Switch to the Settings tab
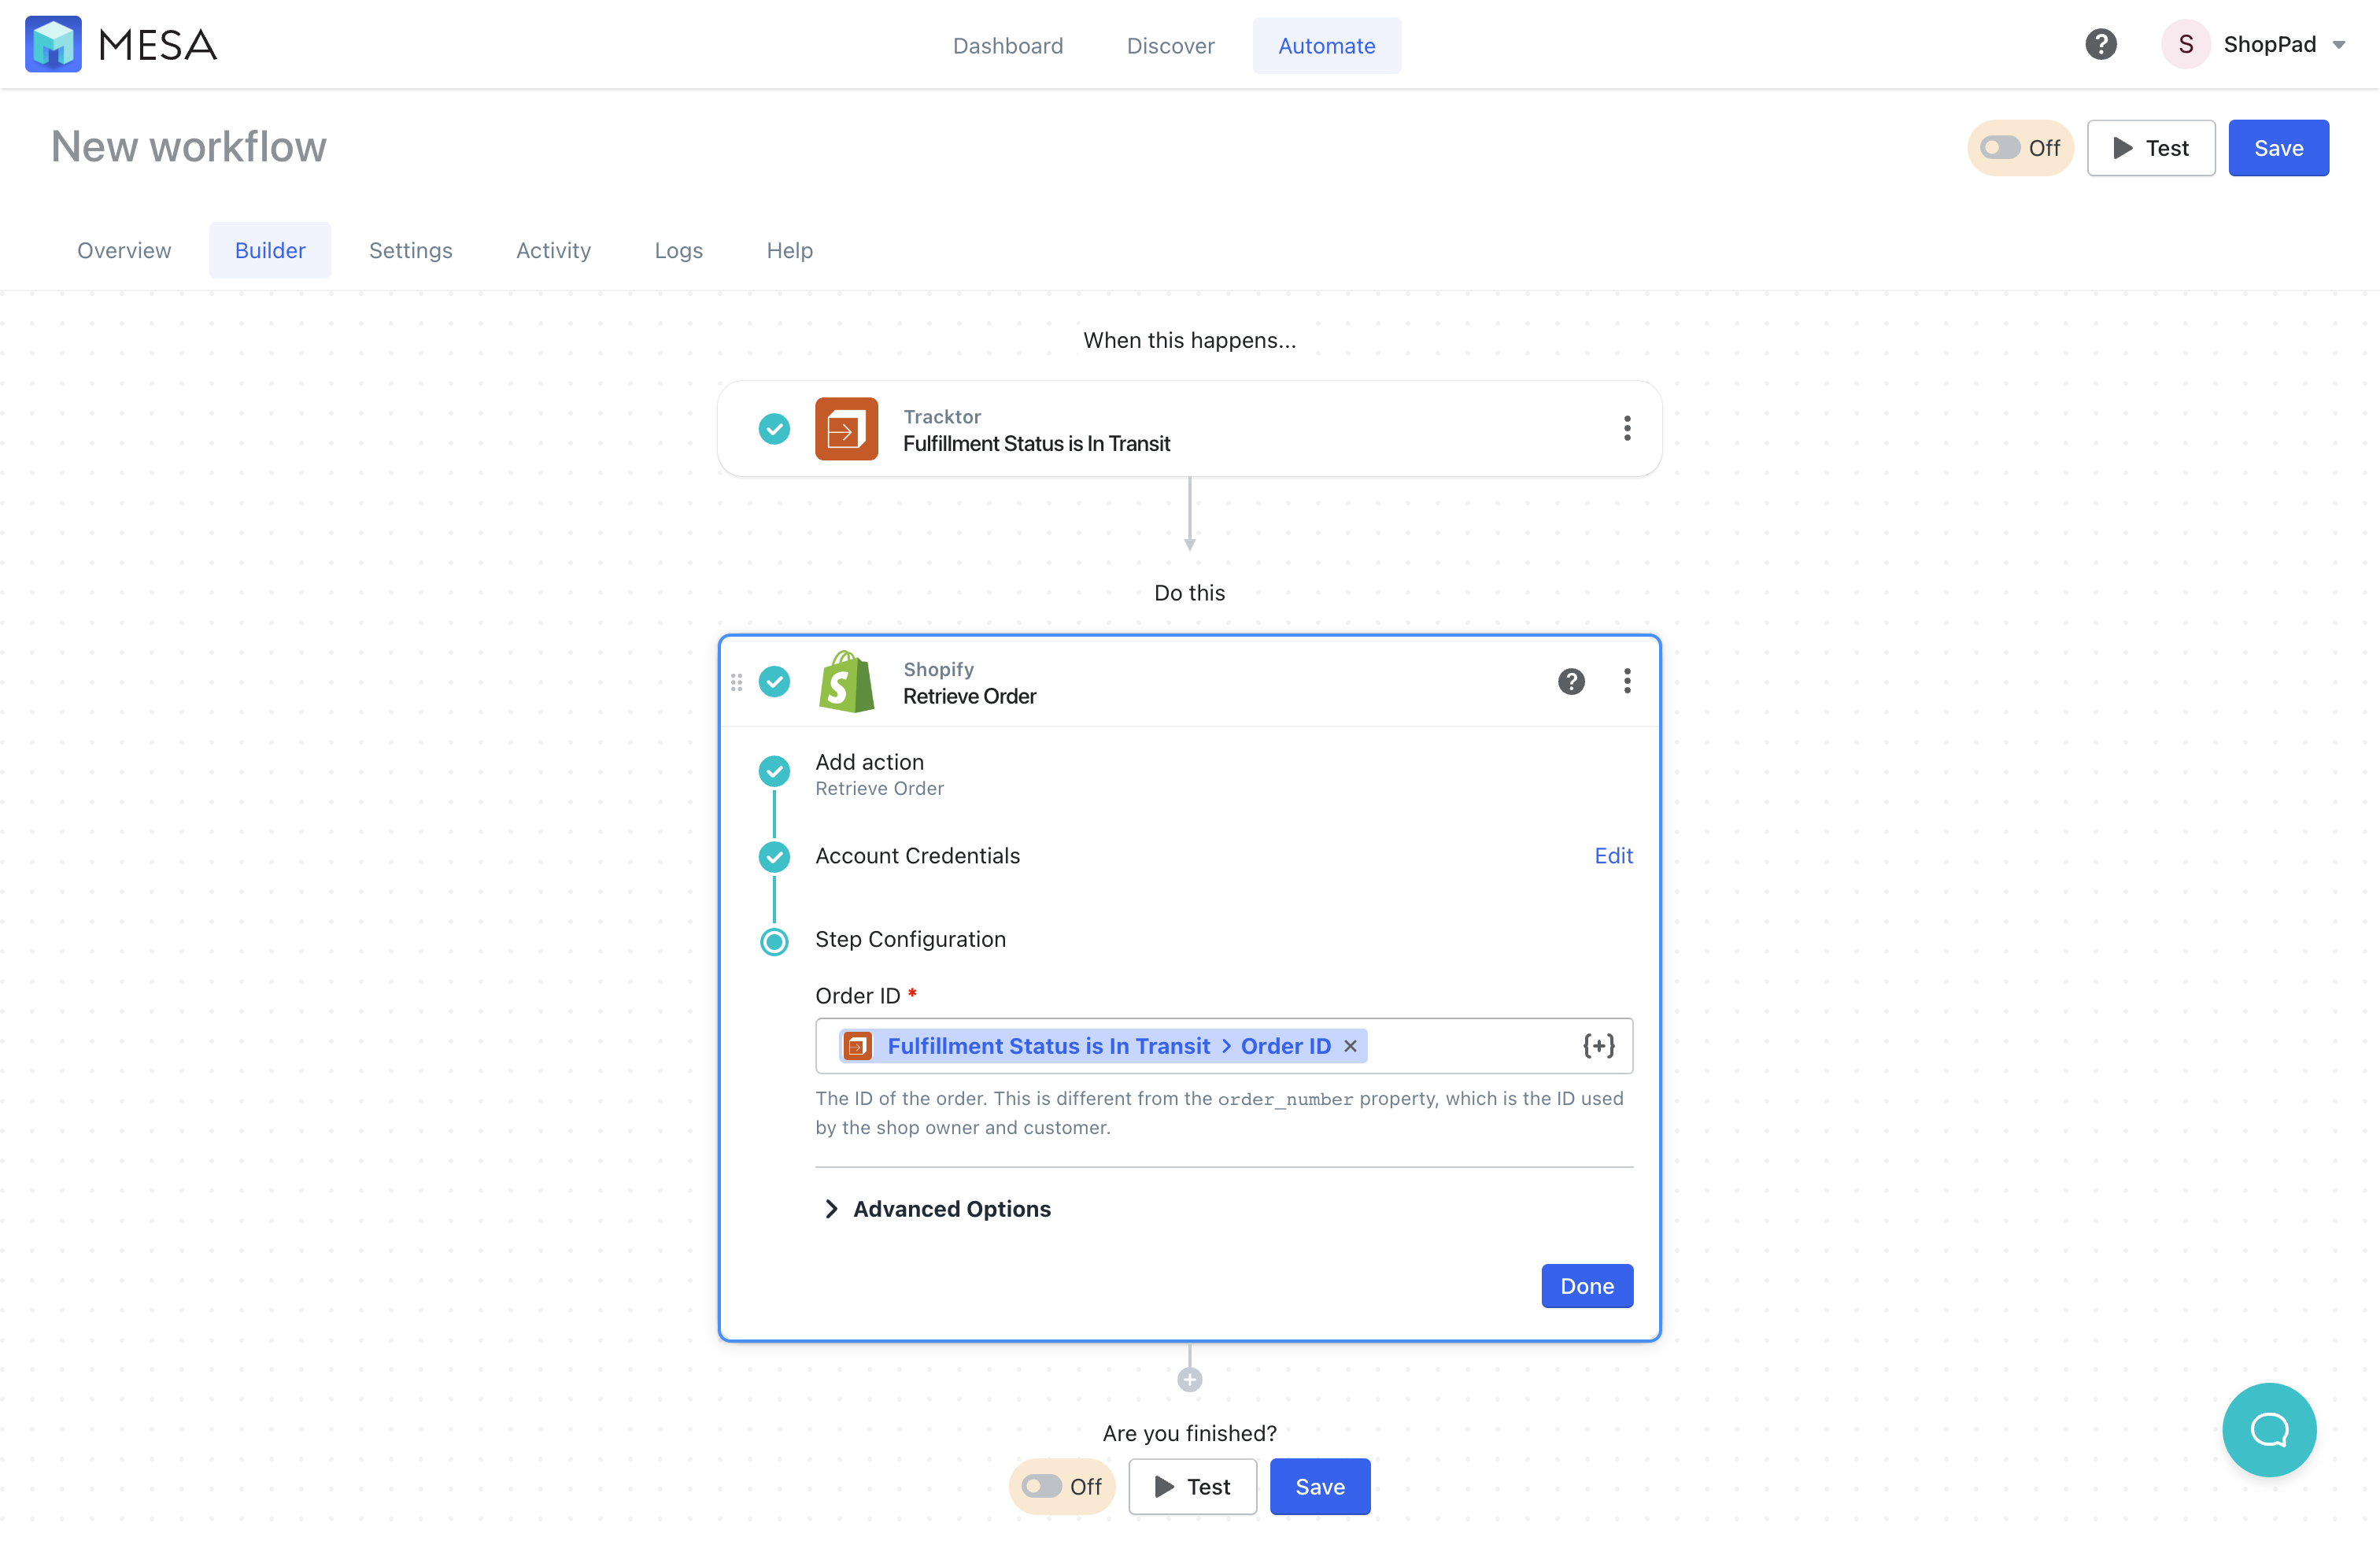 (411, 250)
